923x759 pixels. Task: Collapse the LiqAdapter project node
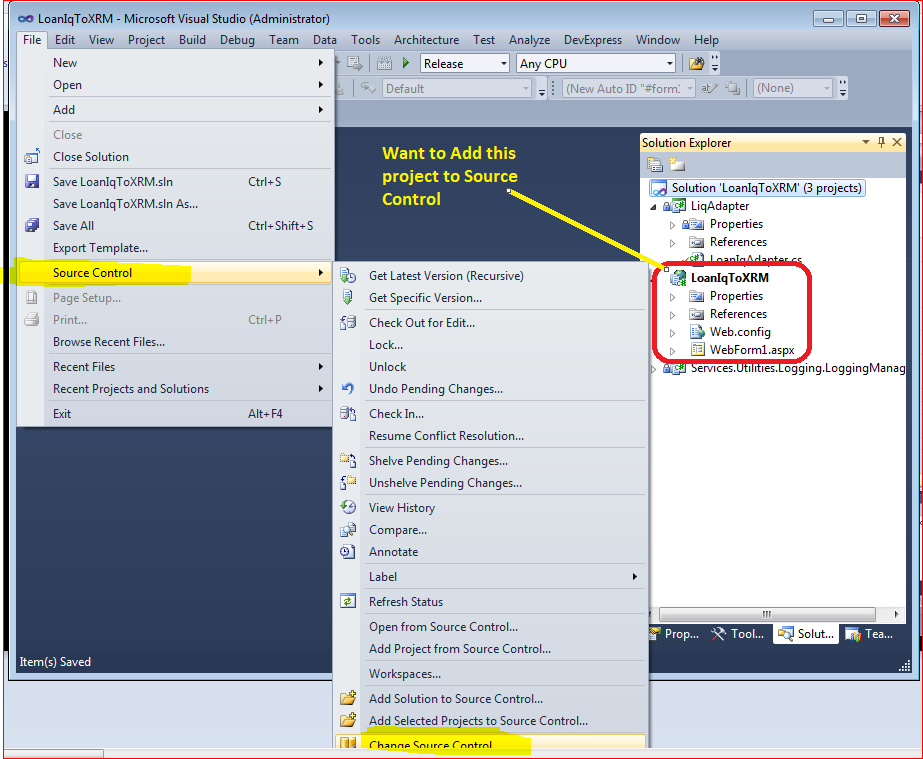pos(653,207)
